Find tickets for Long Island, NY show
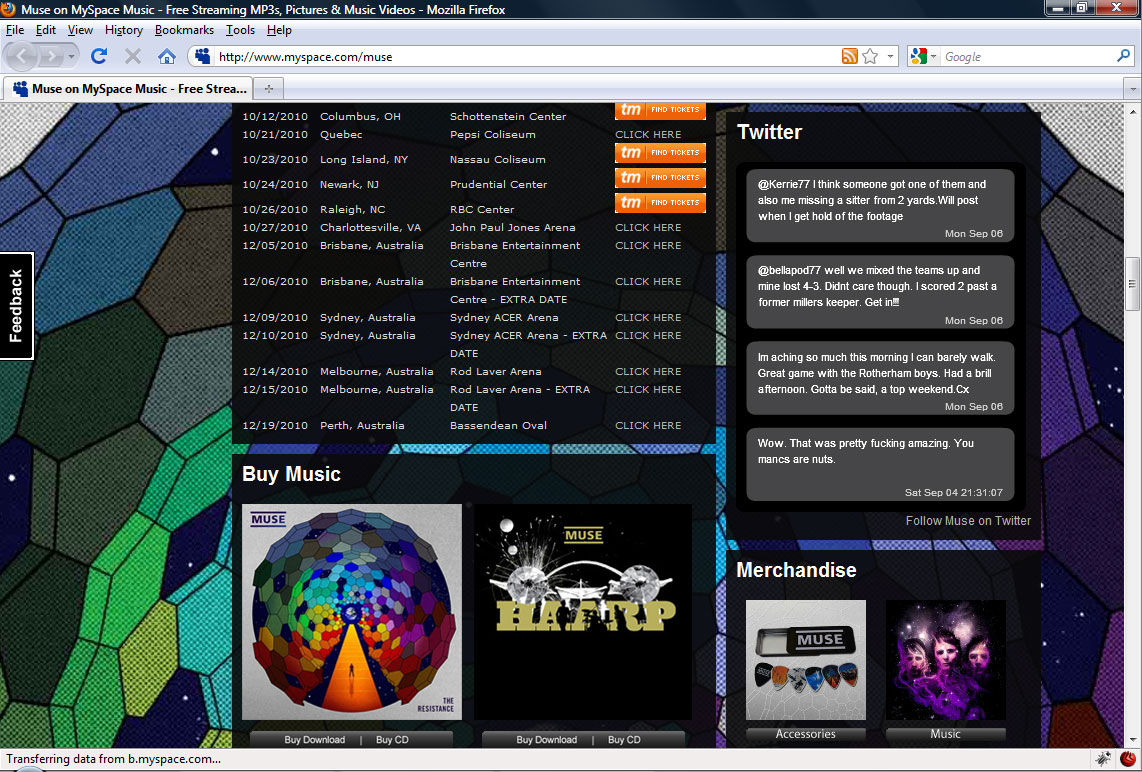This screenshot has width=1142, height=772. pyautogui.click(x=661, y=152)
